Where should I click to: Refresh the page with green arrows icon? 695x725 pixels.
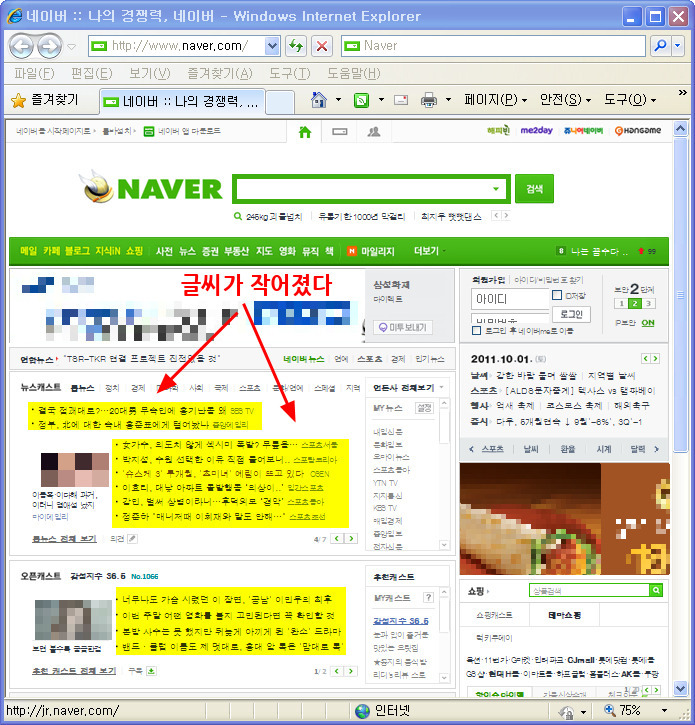(x=296, y=46)
